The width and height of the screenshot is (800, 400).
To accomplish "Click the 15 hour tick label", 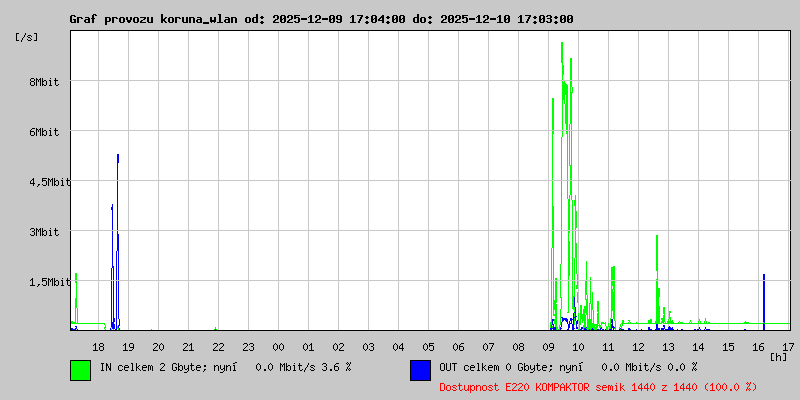I will point(728,347).
